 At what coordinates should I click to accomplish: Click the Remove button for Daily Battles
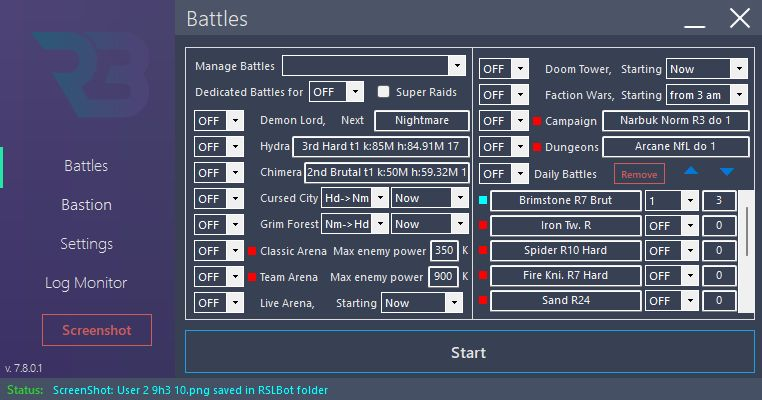639,174
